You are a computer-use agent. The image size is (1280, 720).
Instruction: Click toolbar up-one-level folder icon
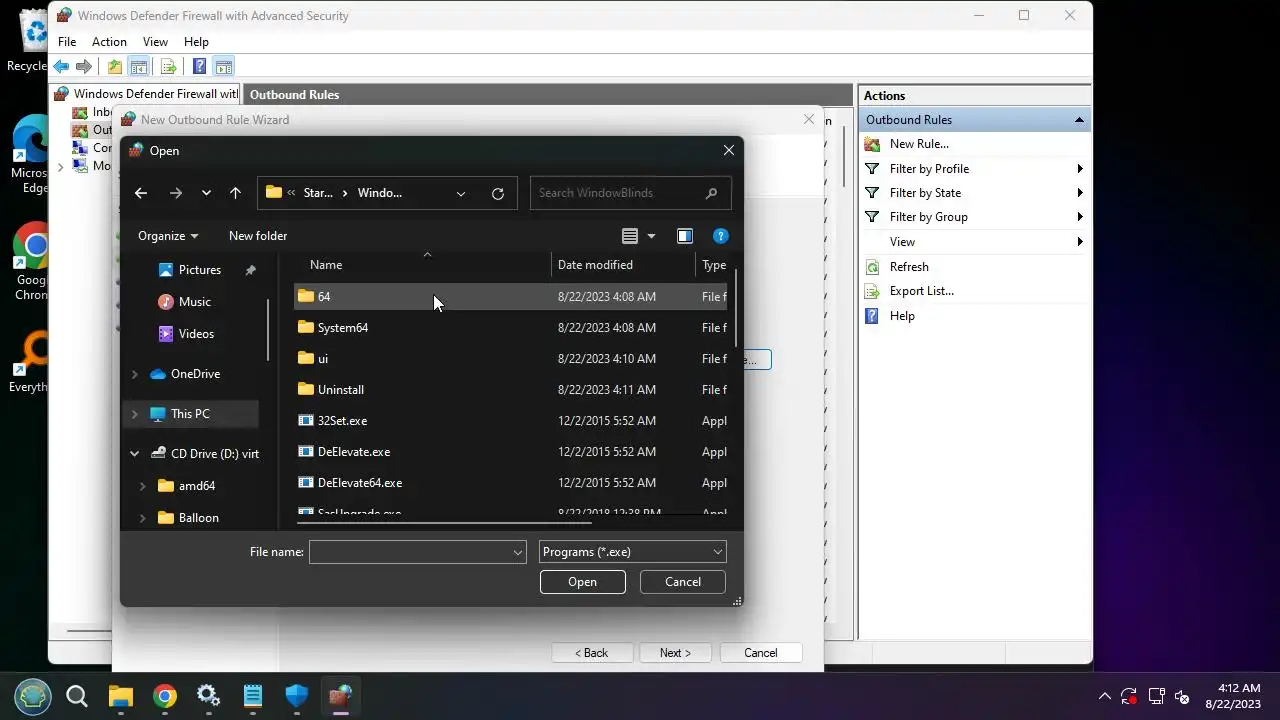115,67
